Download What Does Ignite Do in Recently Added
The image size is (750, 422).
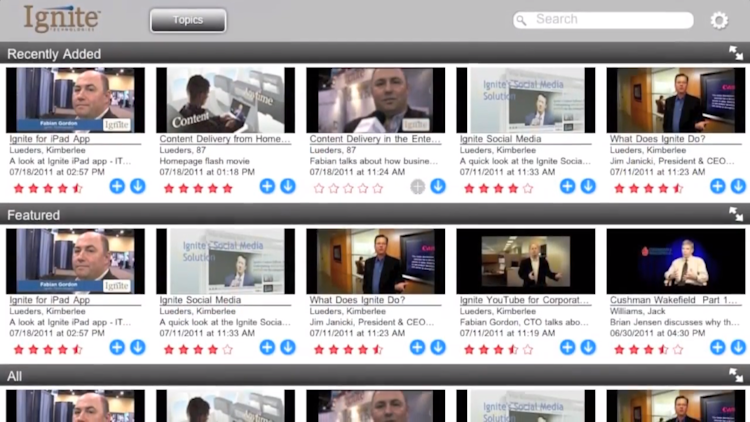tap(739, 186)
